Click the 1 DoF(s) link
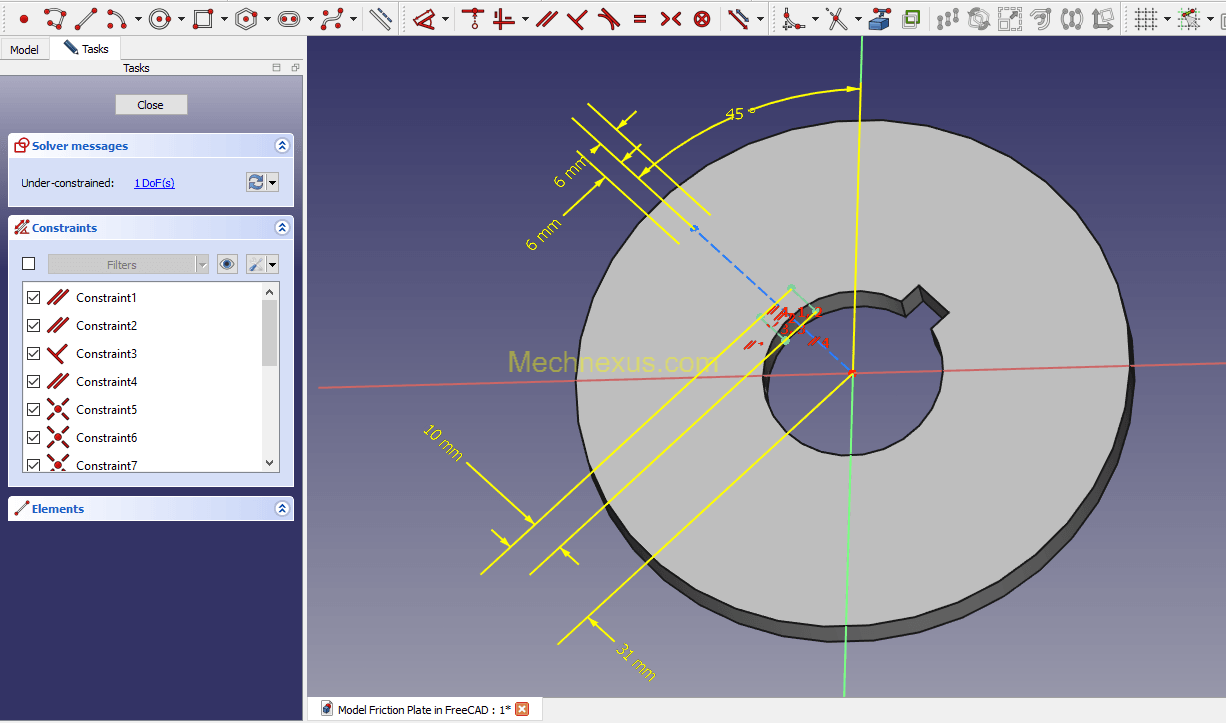 (x=154, y=183)
